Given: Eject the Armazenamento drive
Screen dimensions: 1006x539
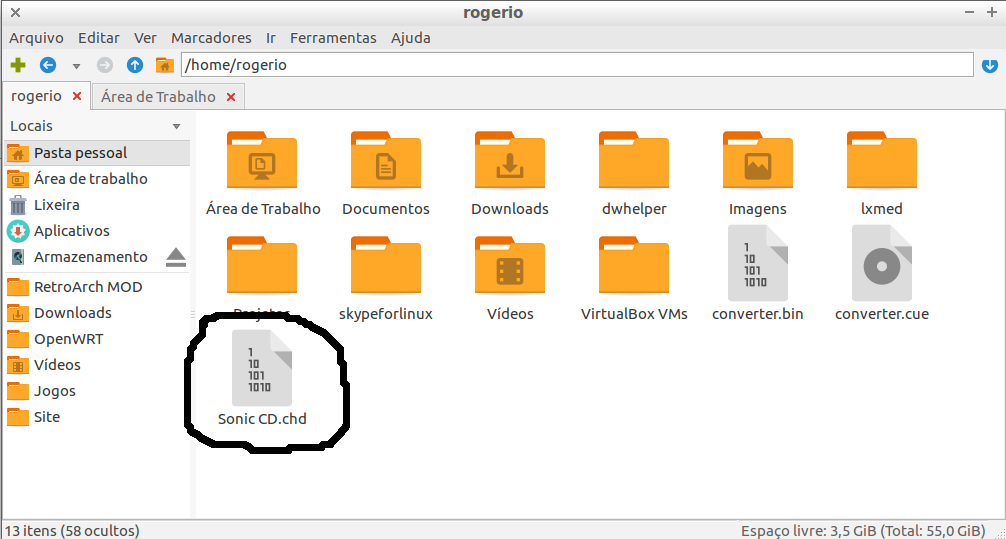Looking at the screenshot, I should [x=176, y=257].
